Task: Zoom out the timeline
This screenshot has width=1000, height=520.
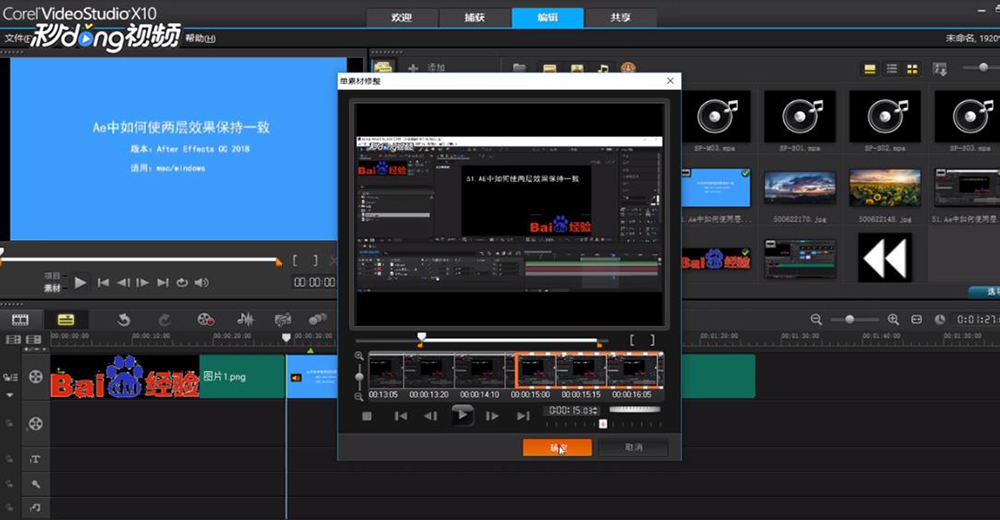Action: 816,320
